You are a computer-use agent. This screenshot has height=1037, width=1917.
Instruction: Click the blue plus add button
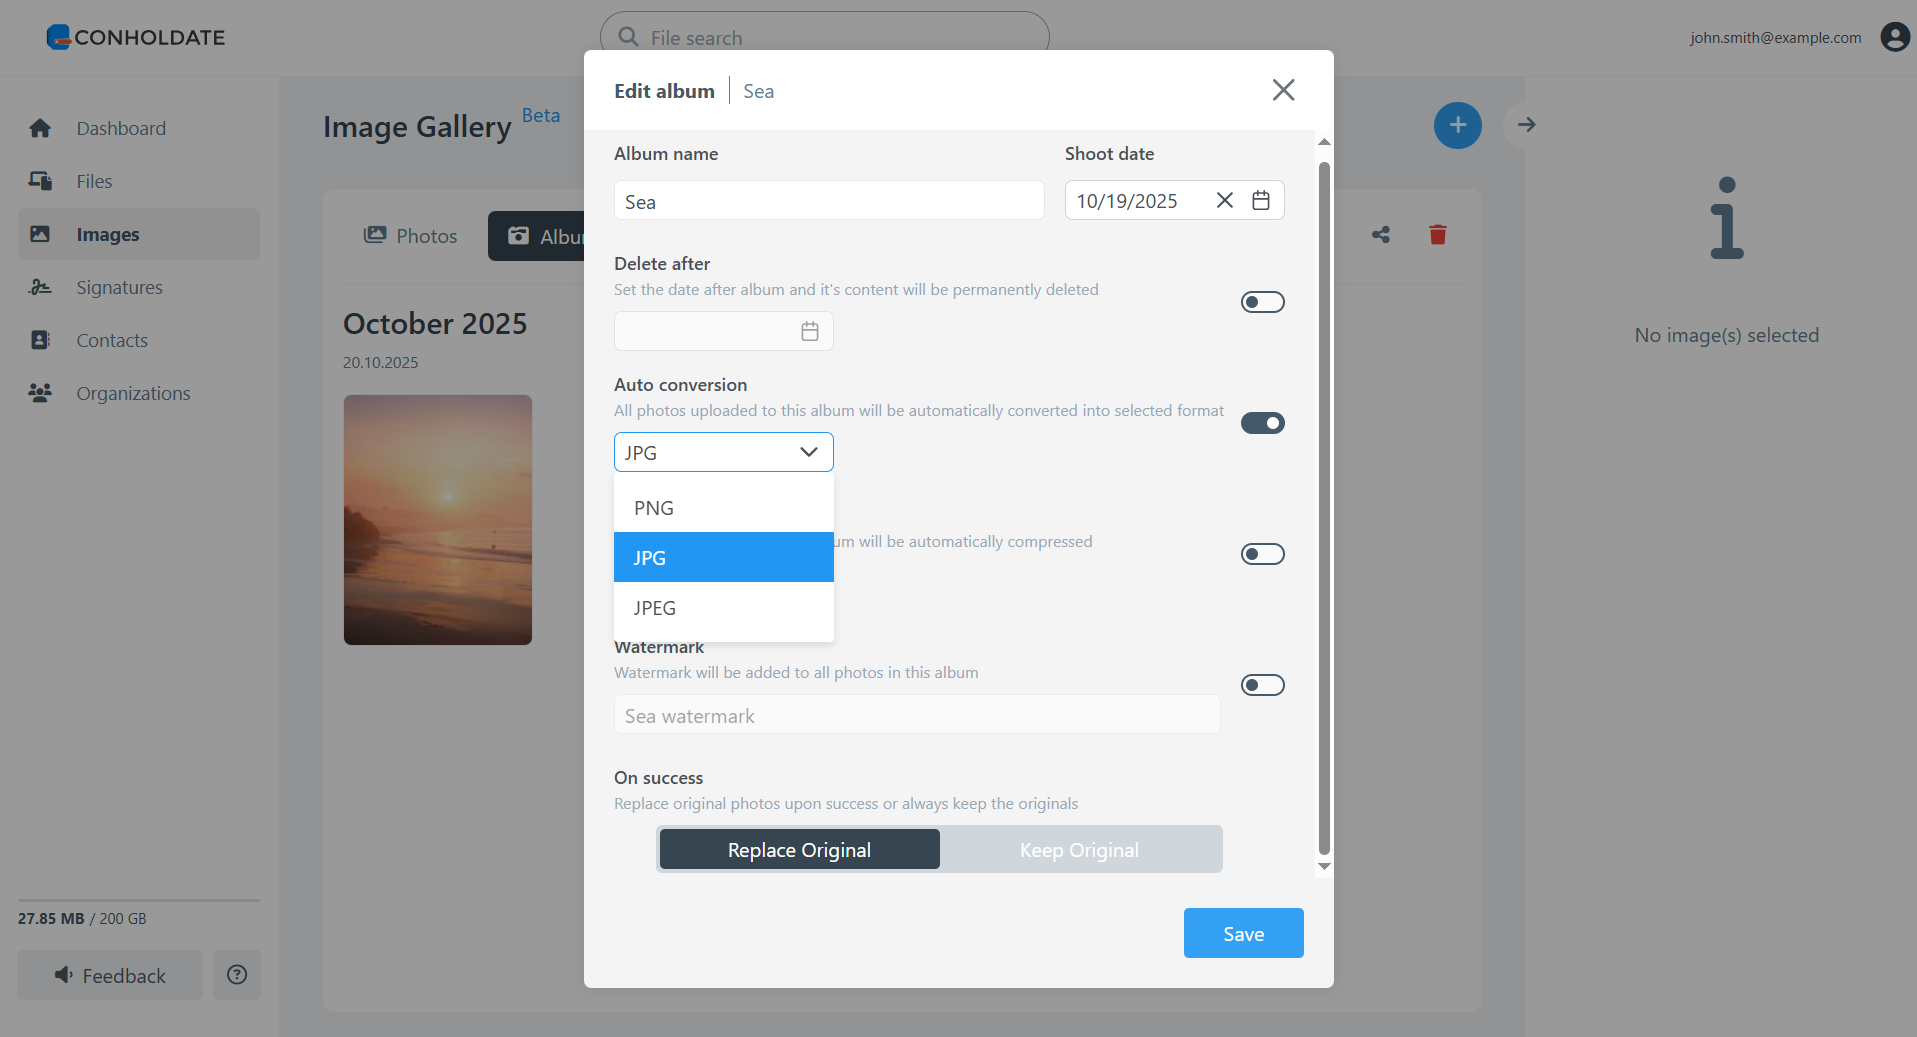pos(1457,125)
